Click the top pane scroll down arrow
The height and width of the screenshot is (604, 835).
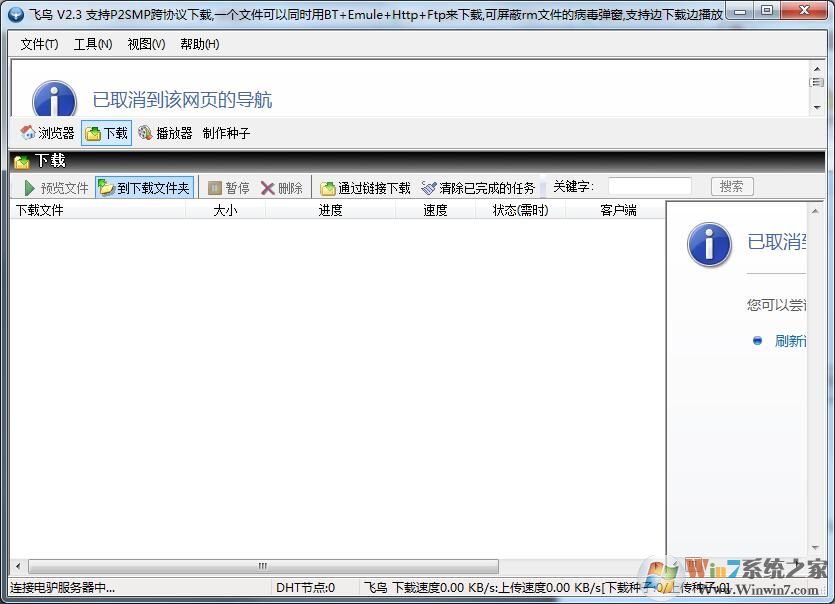coord(817,107)
